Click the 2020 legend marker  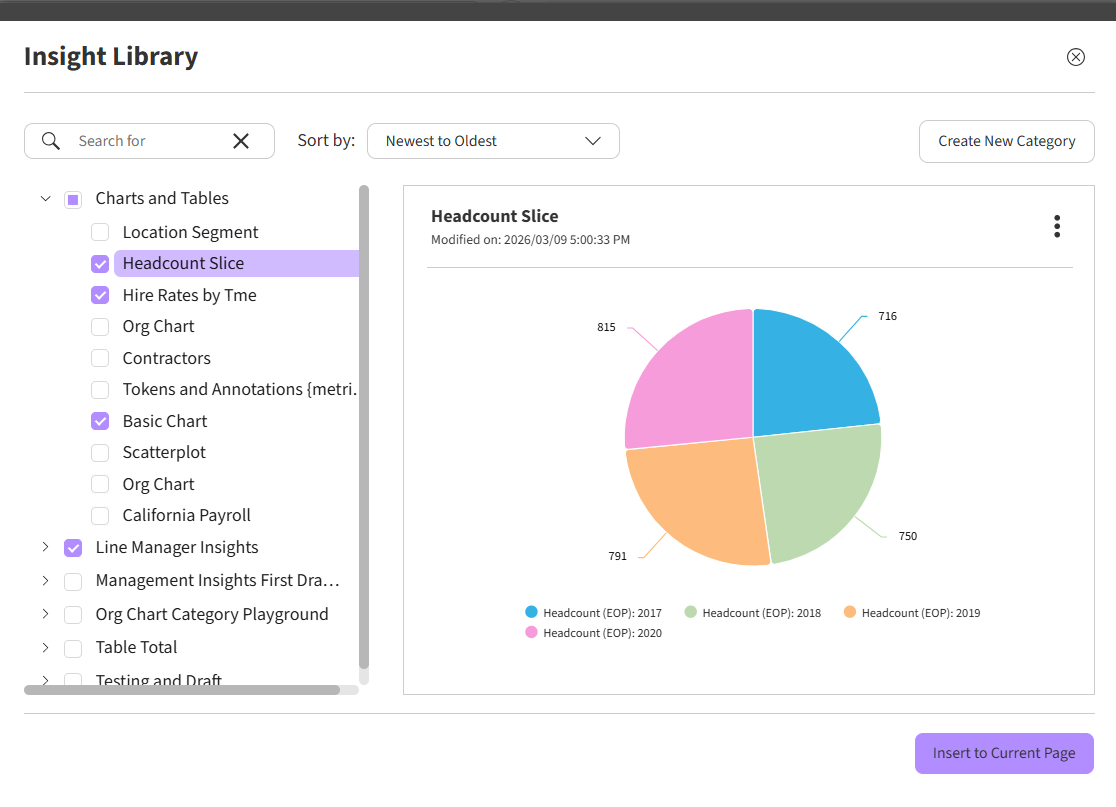(532, 632)
